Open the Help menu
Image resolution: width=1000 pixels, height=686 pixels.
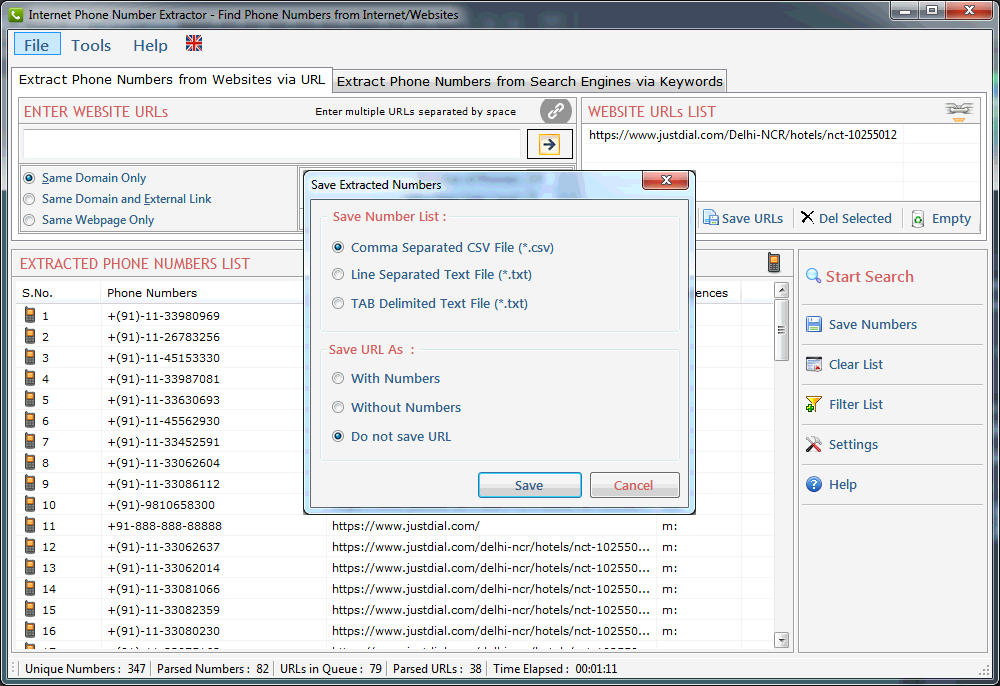(151, 45)
